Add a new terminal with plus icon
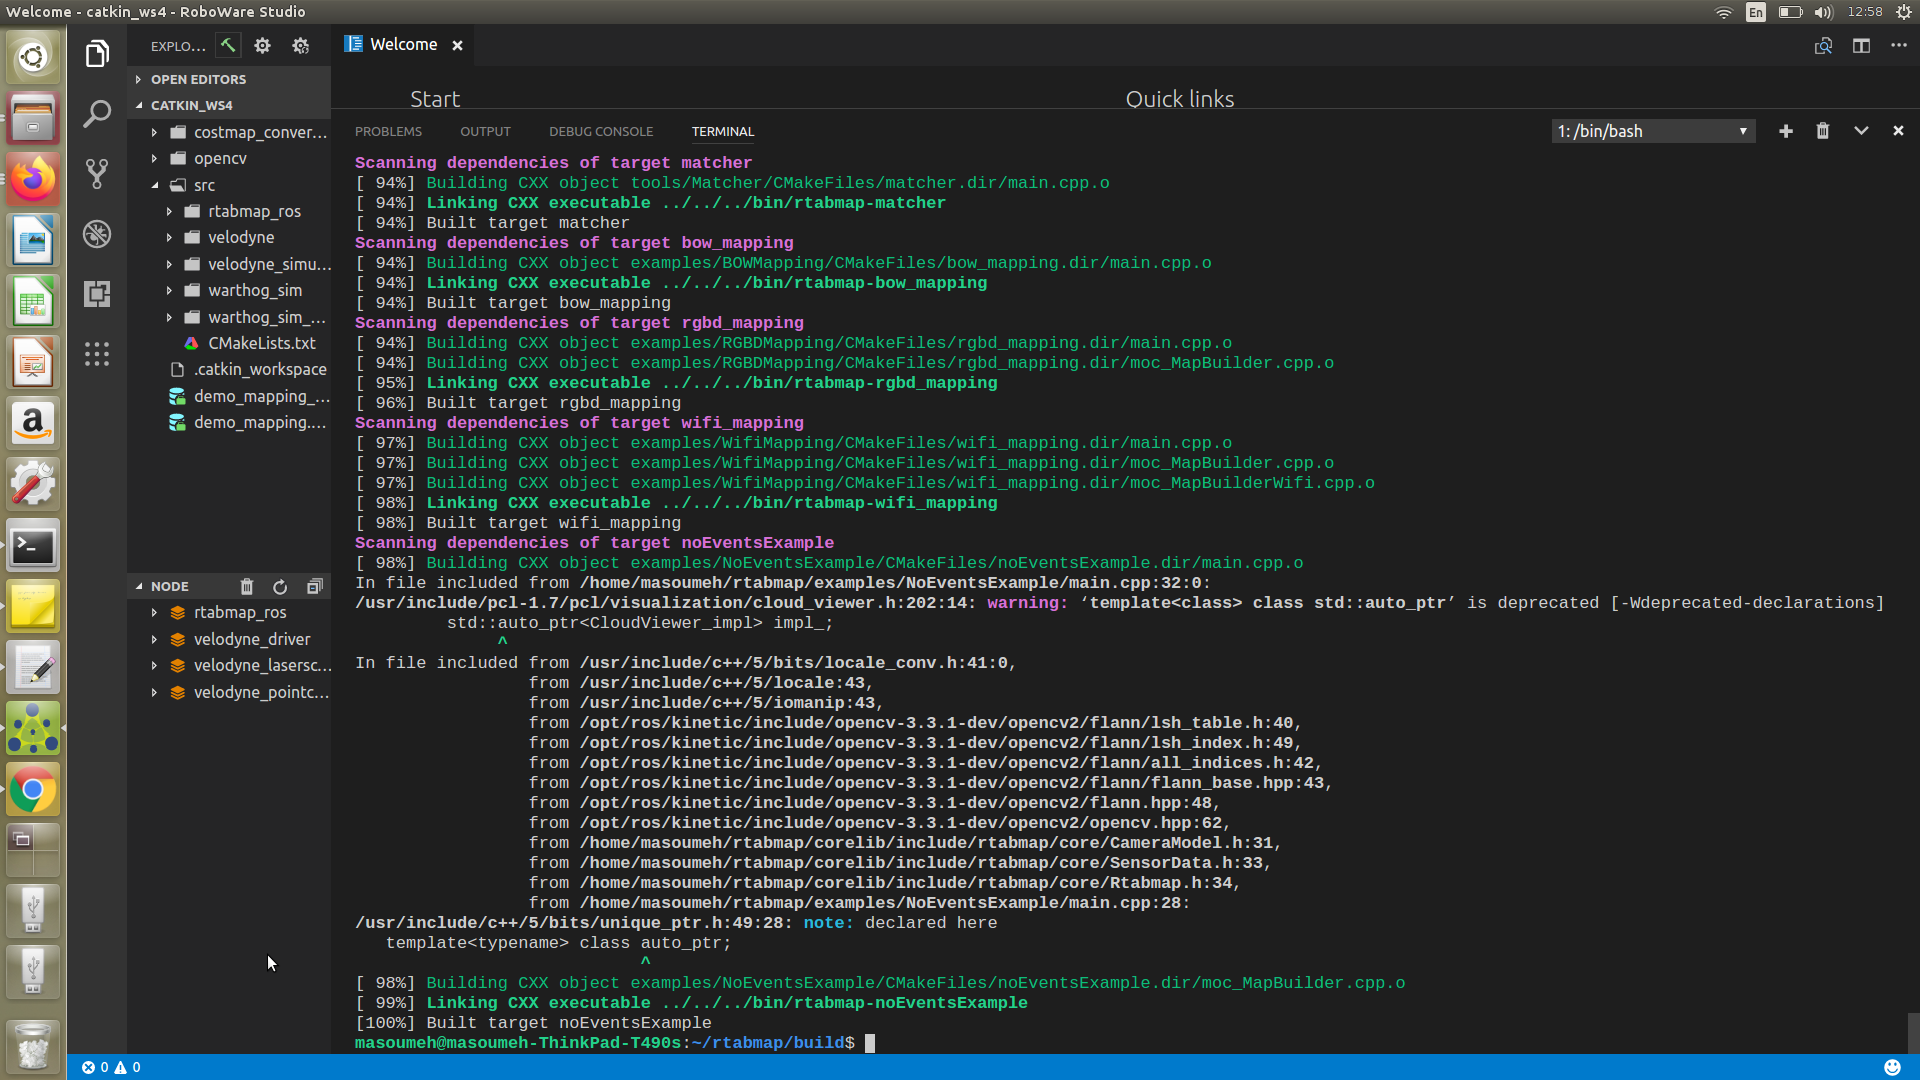 [x=1786, y=131]
